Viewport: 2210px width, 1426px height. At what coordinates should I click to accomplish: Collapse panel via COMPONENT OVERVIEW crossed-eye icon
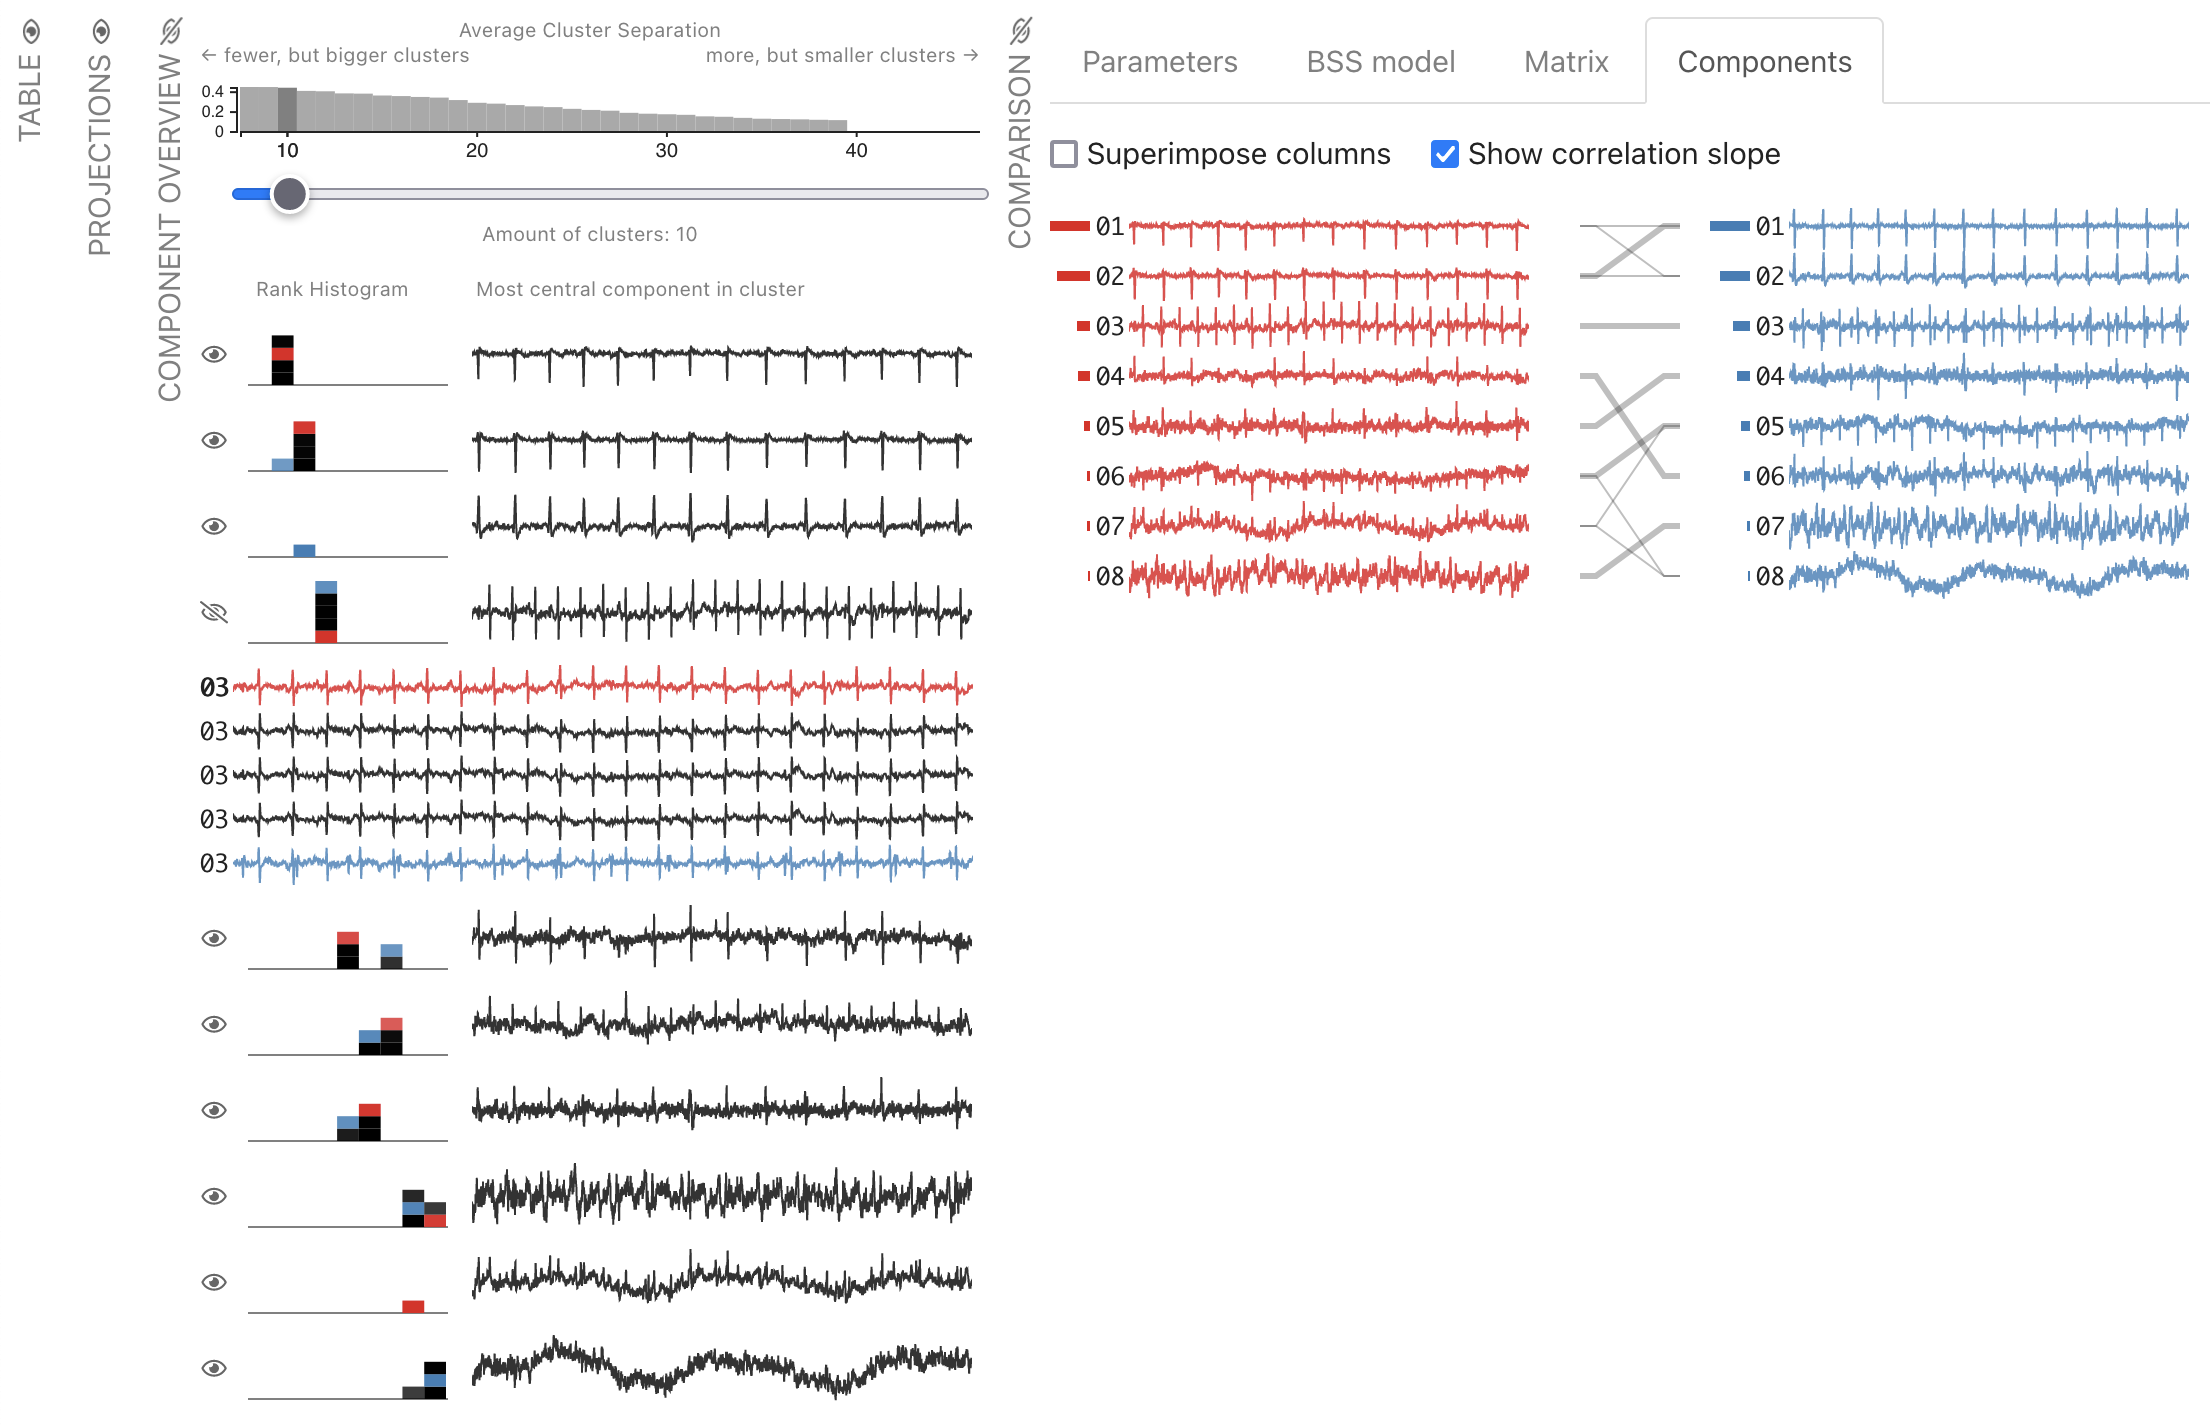coord(171,32)
